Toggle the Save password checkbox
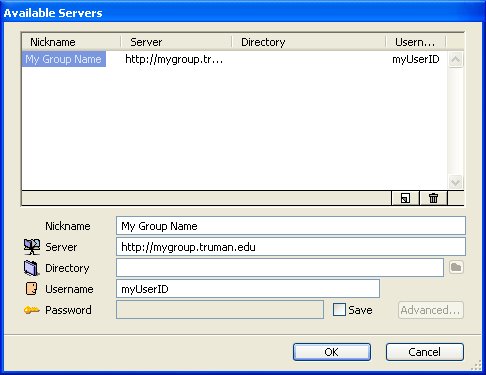This screenshot has height=375, width=486. (339, 310)
